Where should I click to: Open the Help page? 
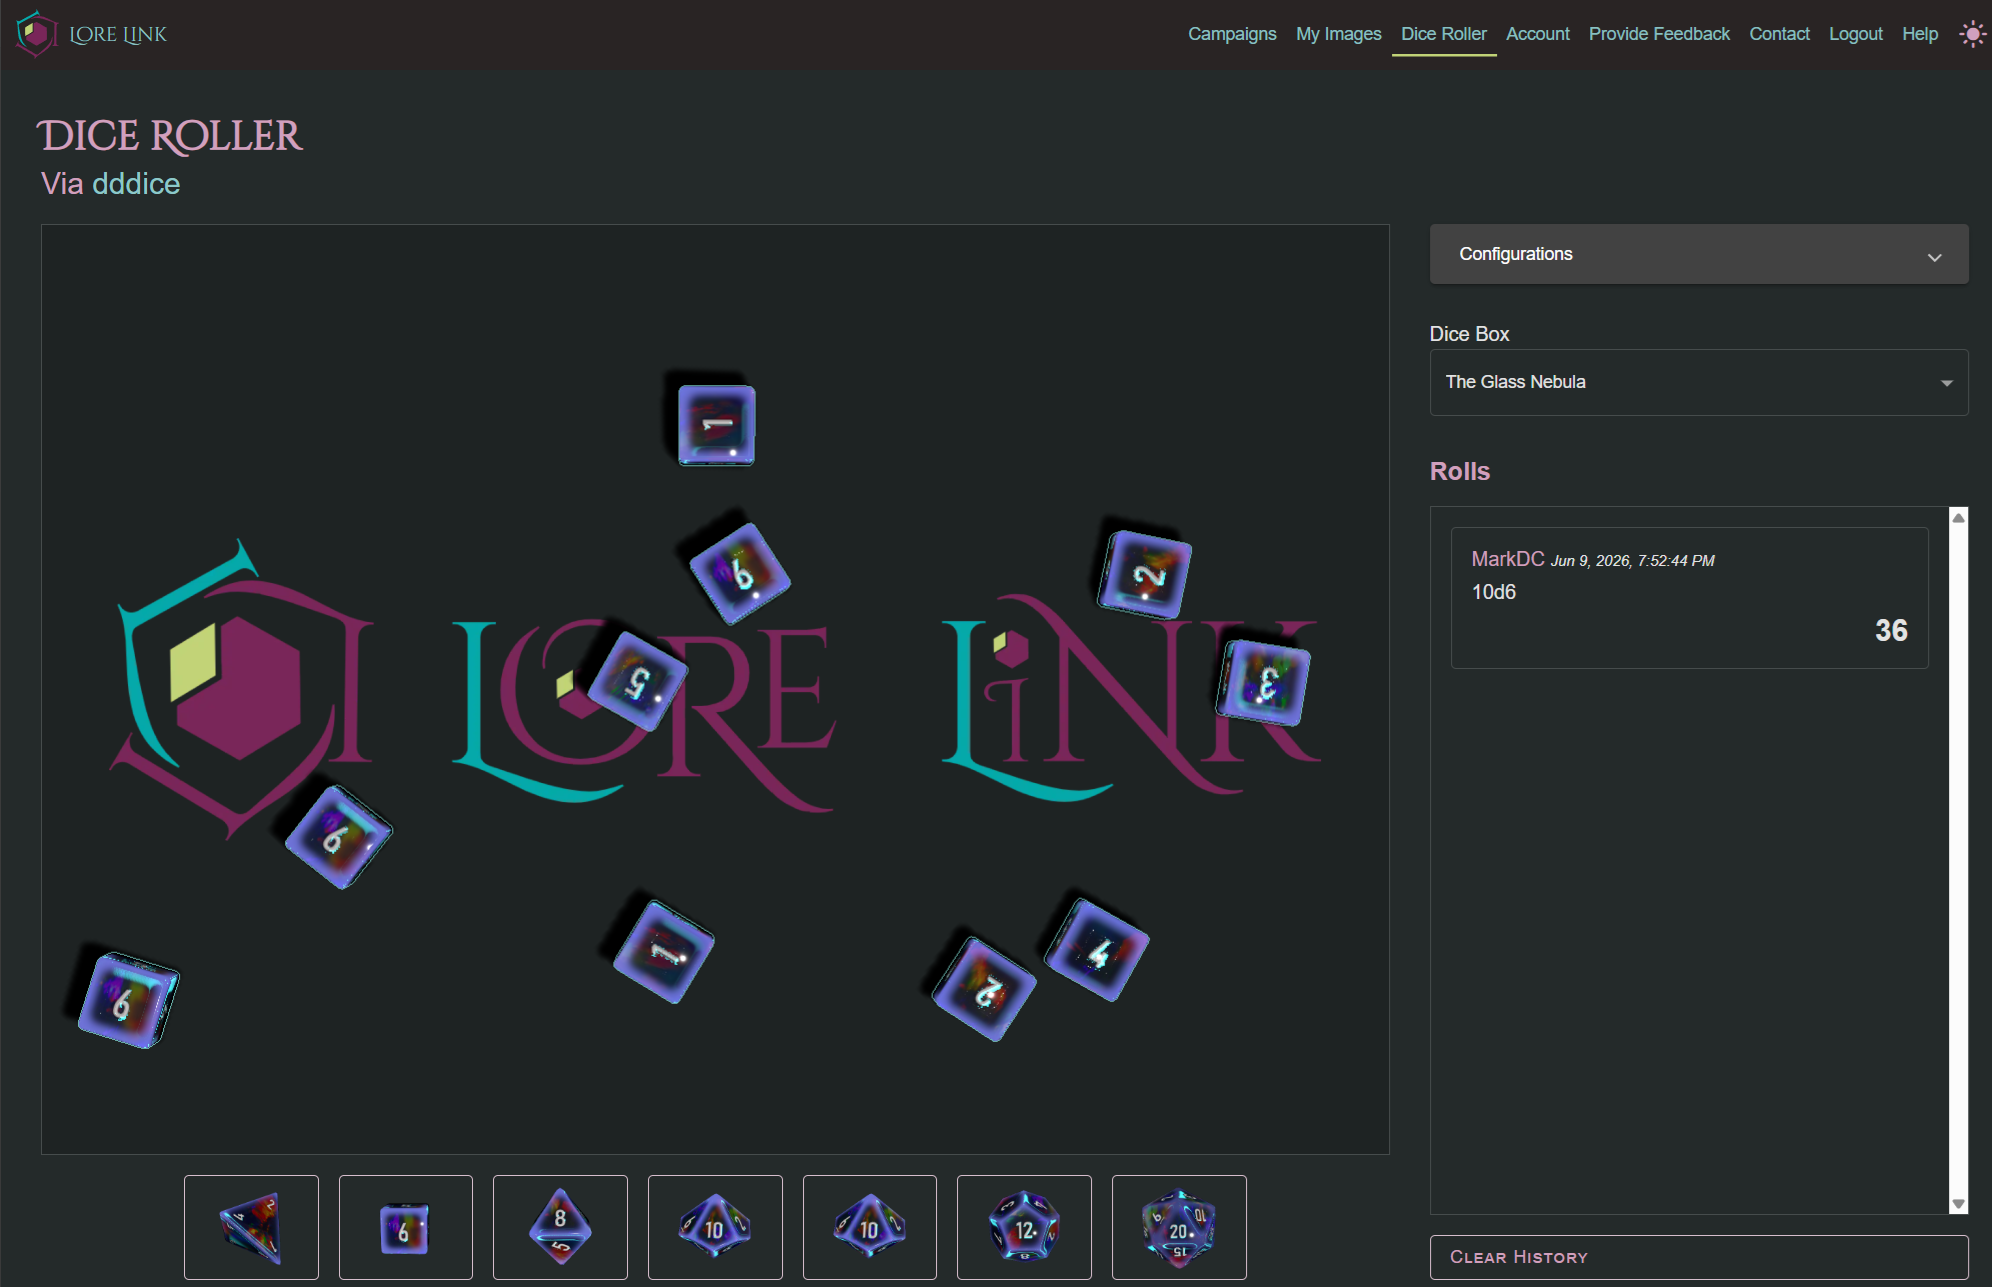pyautogui.click(x=1920, y=34)
